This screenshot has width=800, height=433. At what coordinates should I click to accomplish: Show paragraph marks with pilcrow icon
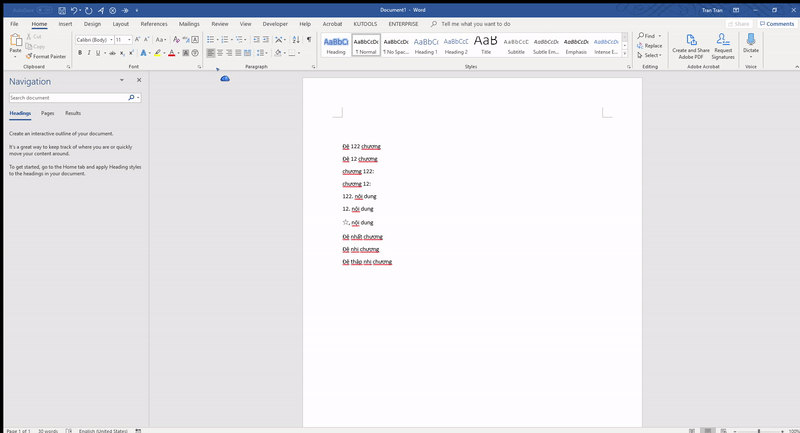tap(309, 40)
